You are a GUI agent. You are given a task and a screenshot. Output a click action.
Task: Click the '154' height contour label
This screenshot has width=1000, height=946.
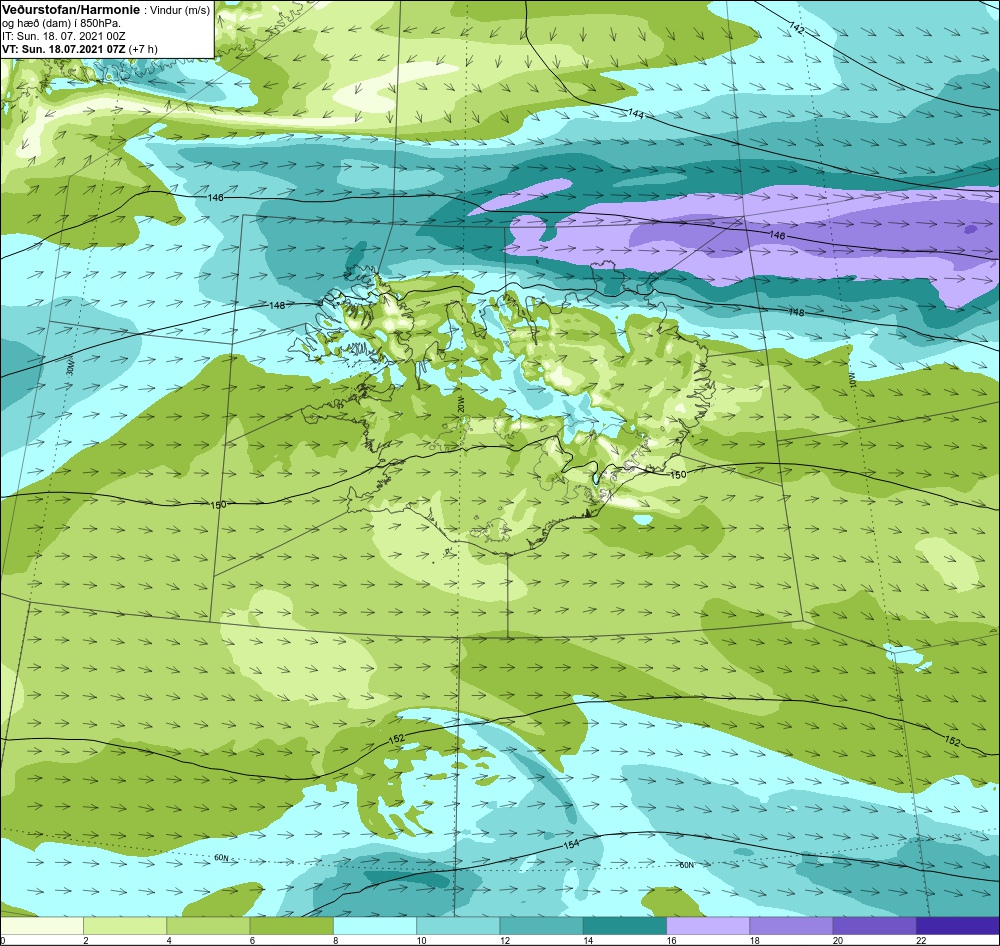click(x=571, y=844)
